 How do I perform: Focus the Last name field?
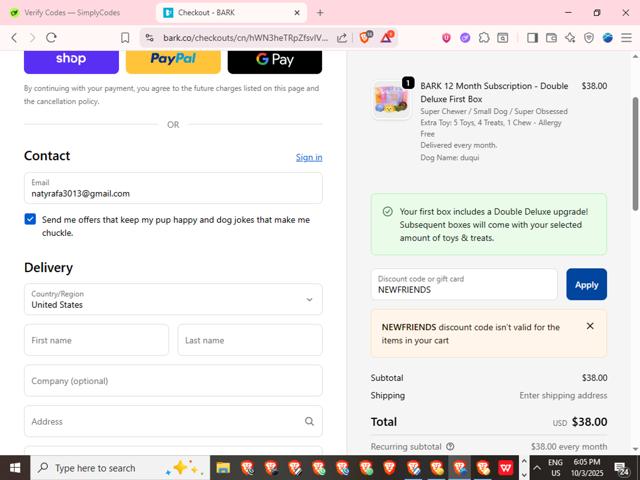tap(250, 340)
